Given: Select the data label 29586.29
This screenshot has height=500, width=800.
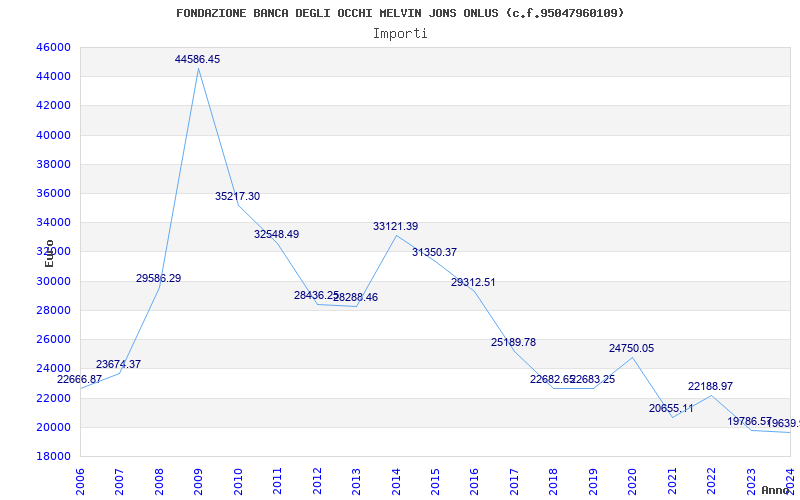Looking at the screenshot, I should [x=158, y=279].
